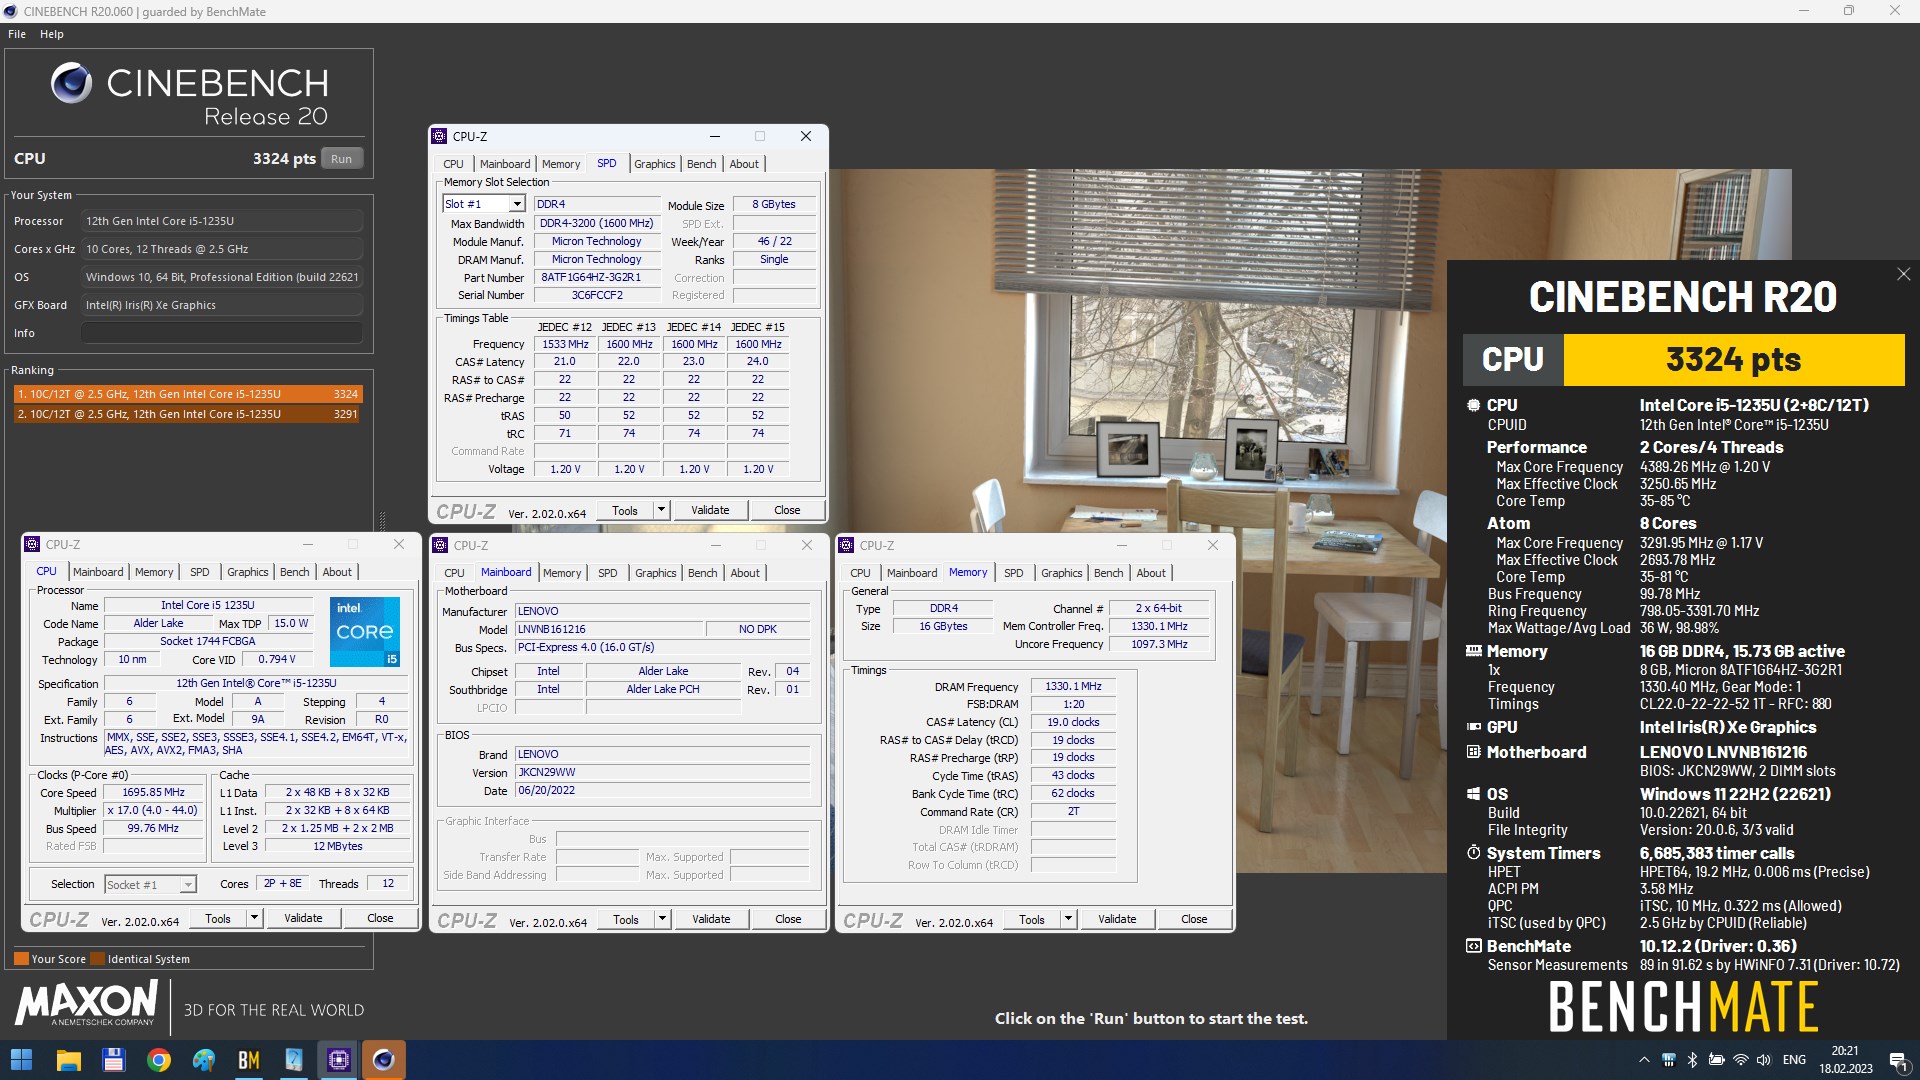Click the Motherboard icon in BenchMate panel
Image resolution: width=1920 pixels, height=1080 pixels.
tap(1473, 752)
